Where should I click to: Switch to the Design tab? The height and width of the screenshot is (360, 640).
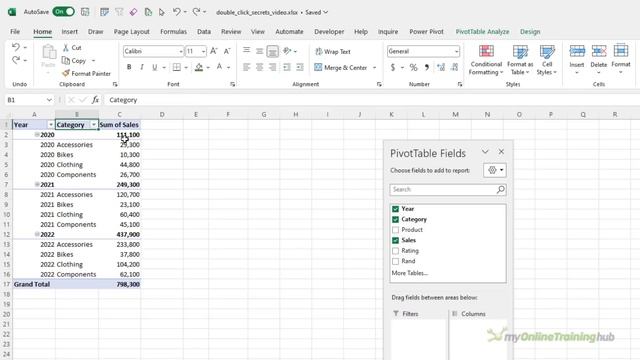[530, 31]
